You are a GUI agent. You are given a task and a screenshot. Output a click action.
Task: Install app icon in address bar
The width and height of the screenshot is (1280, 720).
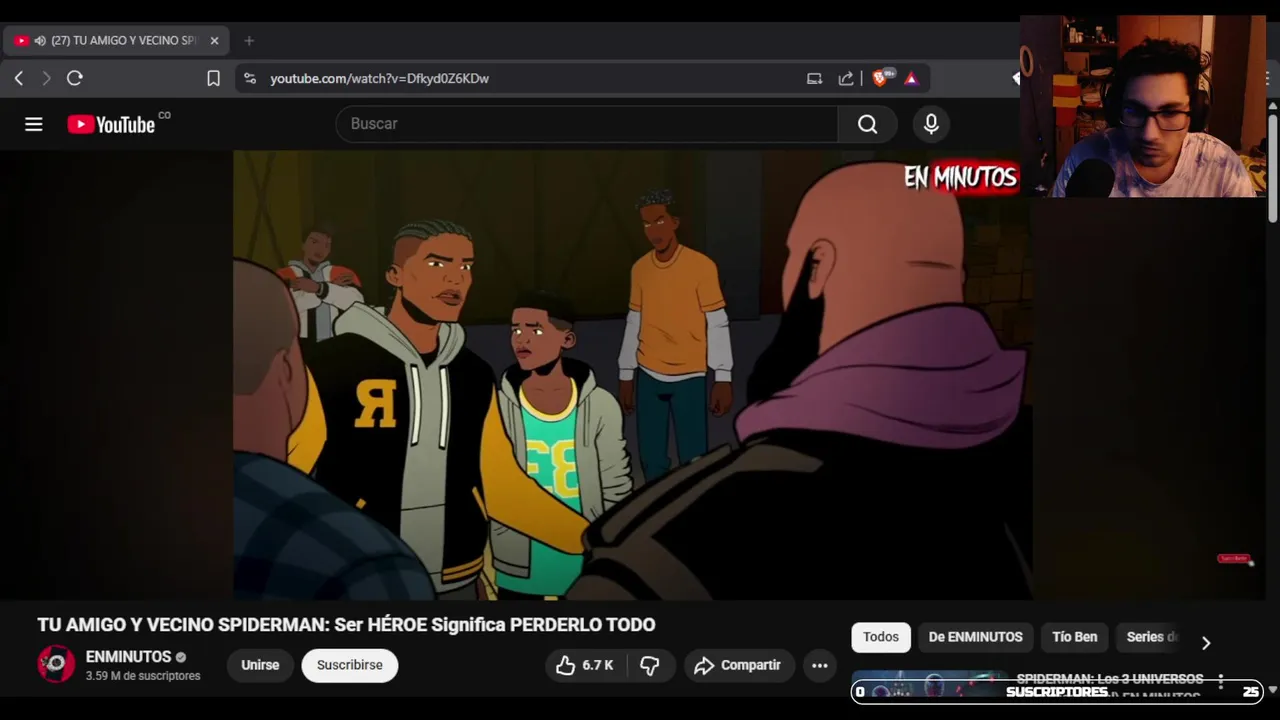(814, 78)
